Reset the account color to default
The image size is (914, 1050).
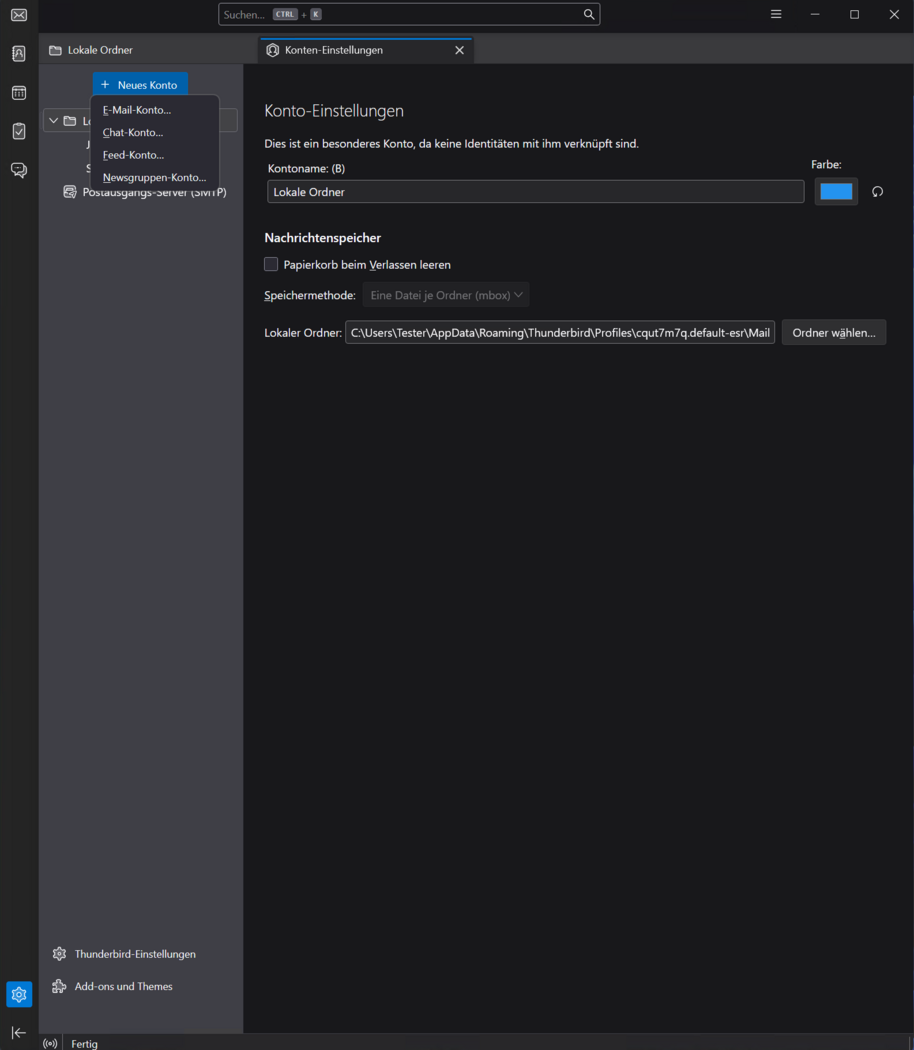[x=877, y=192]
